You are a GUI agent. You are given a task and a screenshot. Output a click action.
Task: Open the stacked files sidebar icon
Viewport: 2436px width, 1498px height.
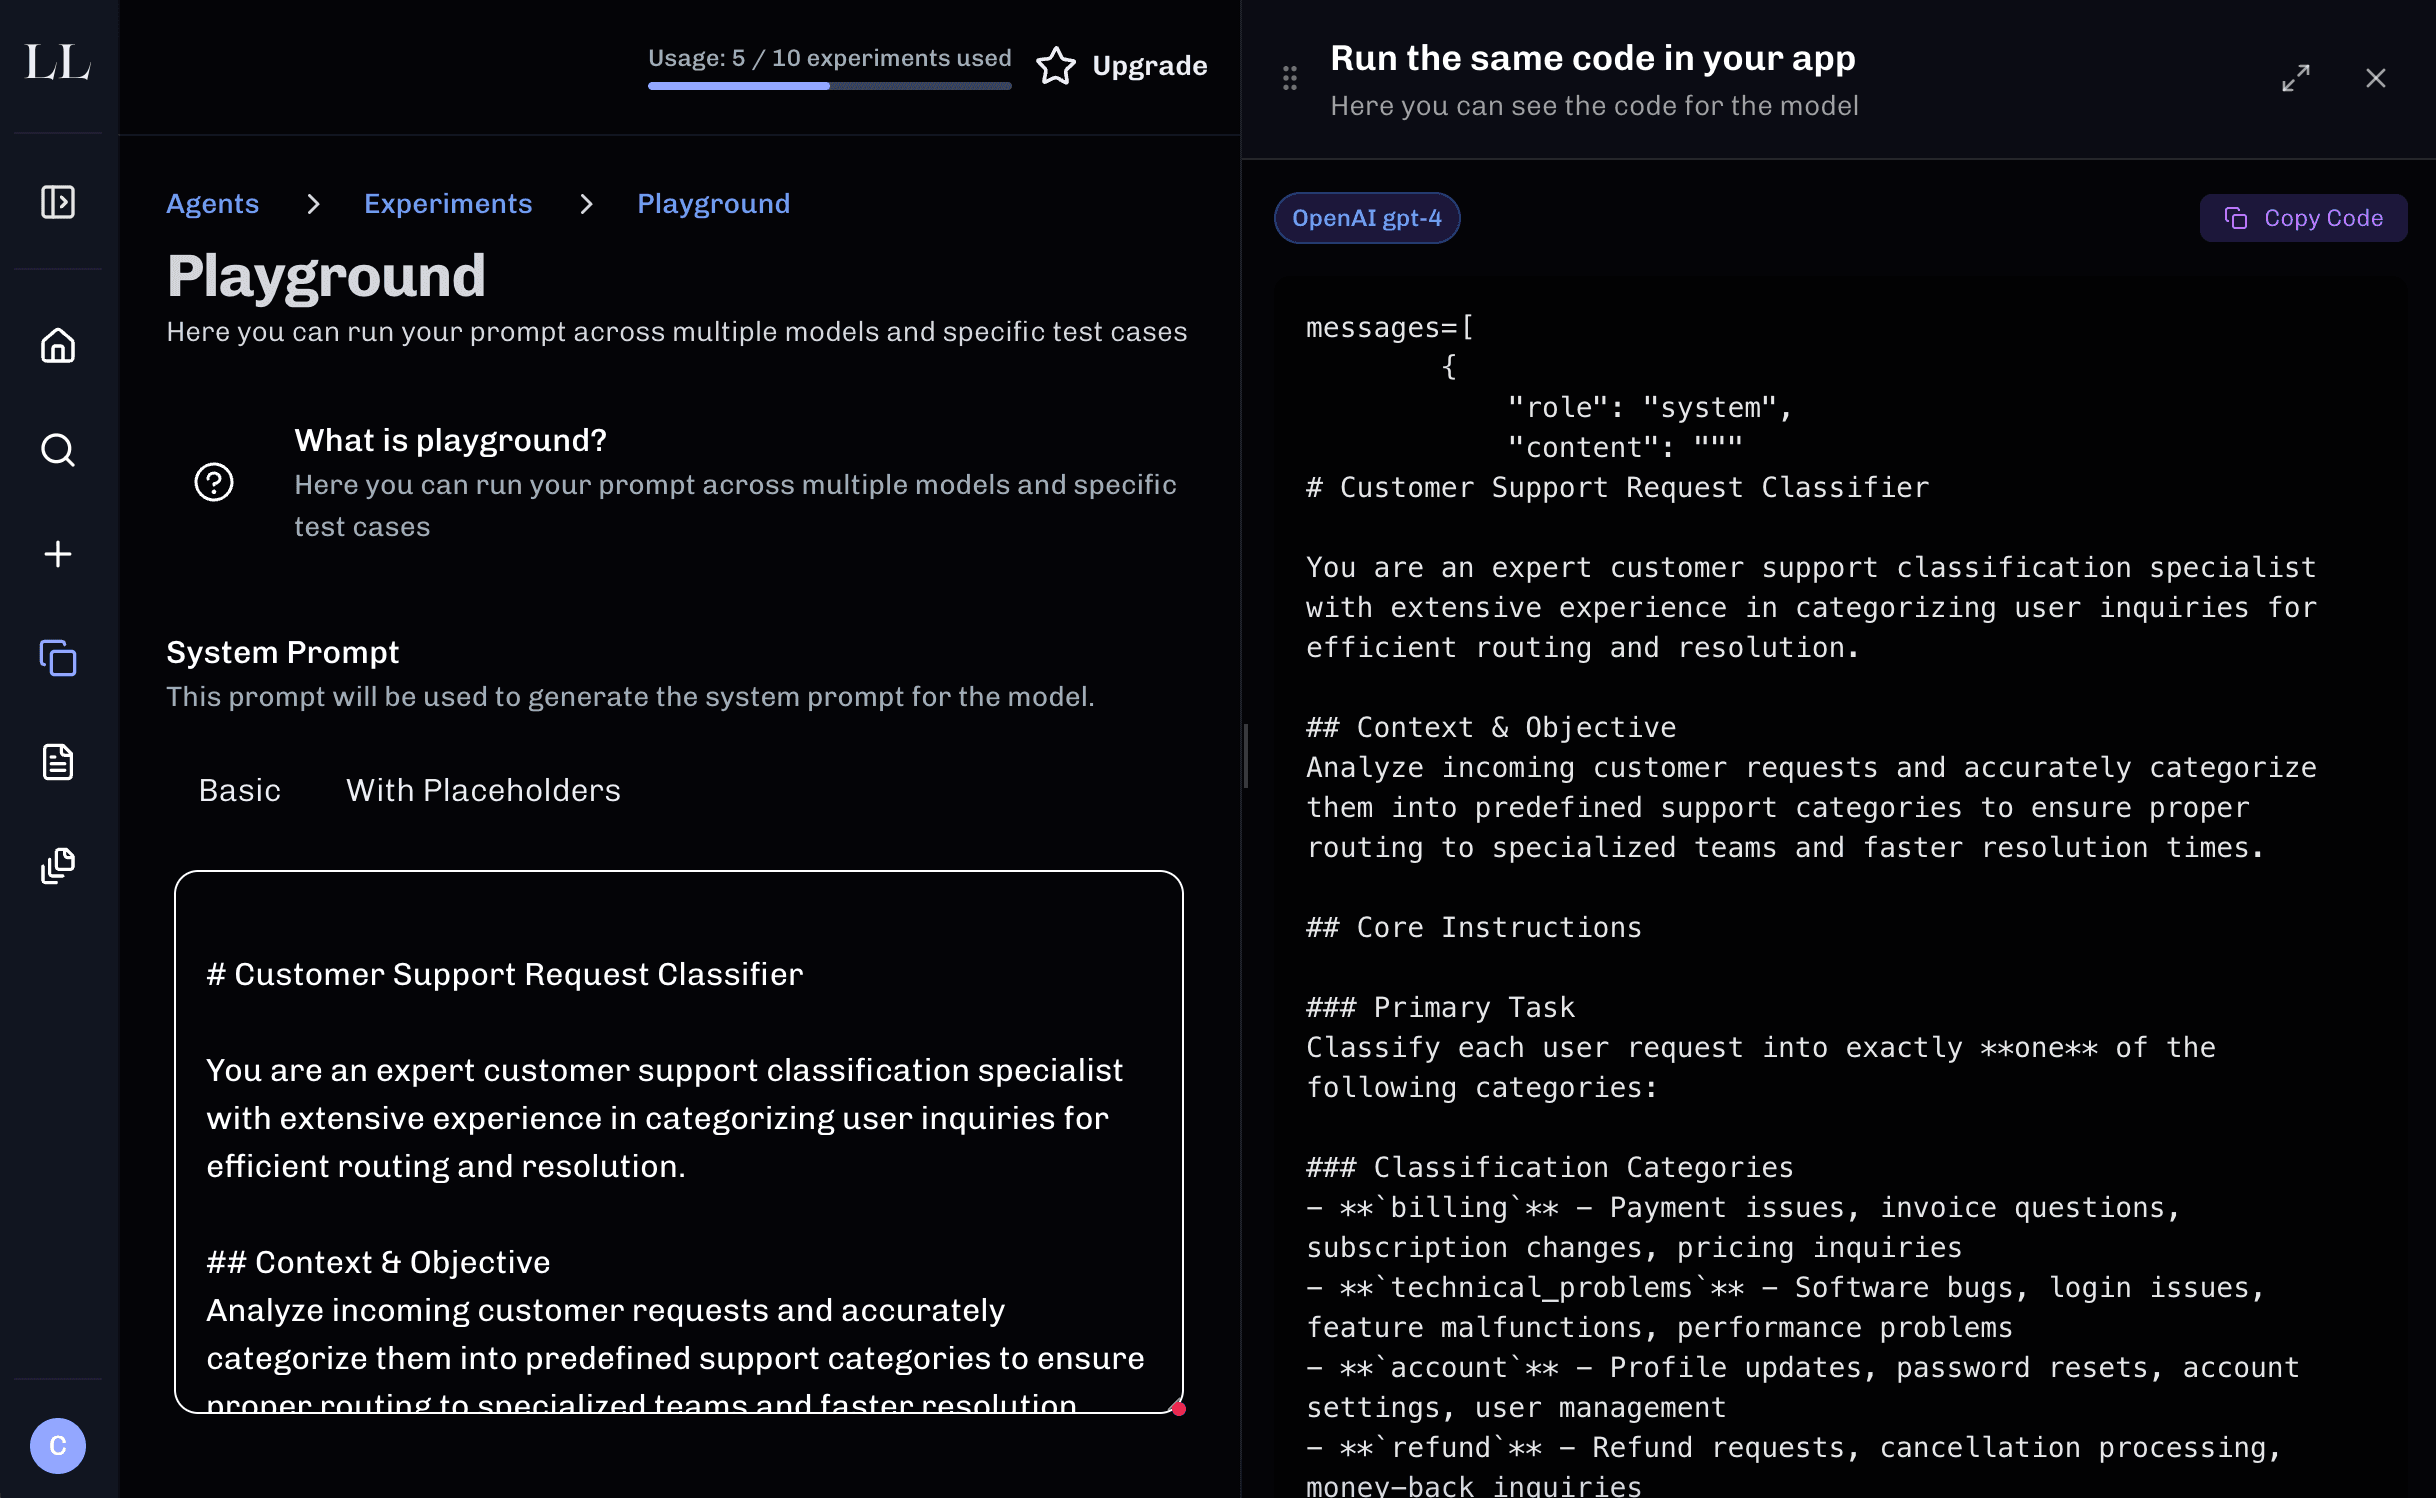(x=58, y=866)
